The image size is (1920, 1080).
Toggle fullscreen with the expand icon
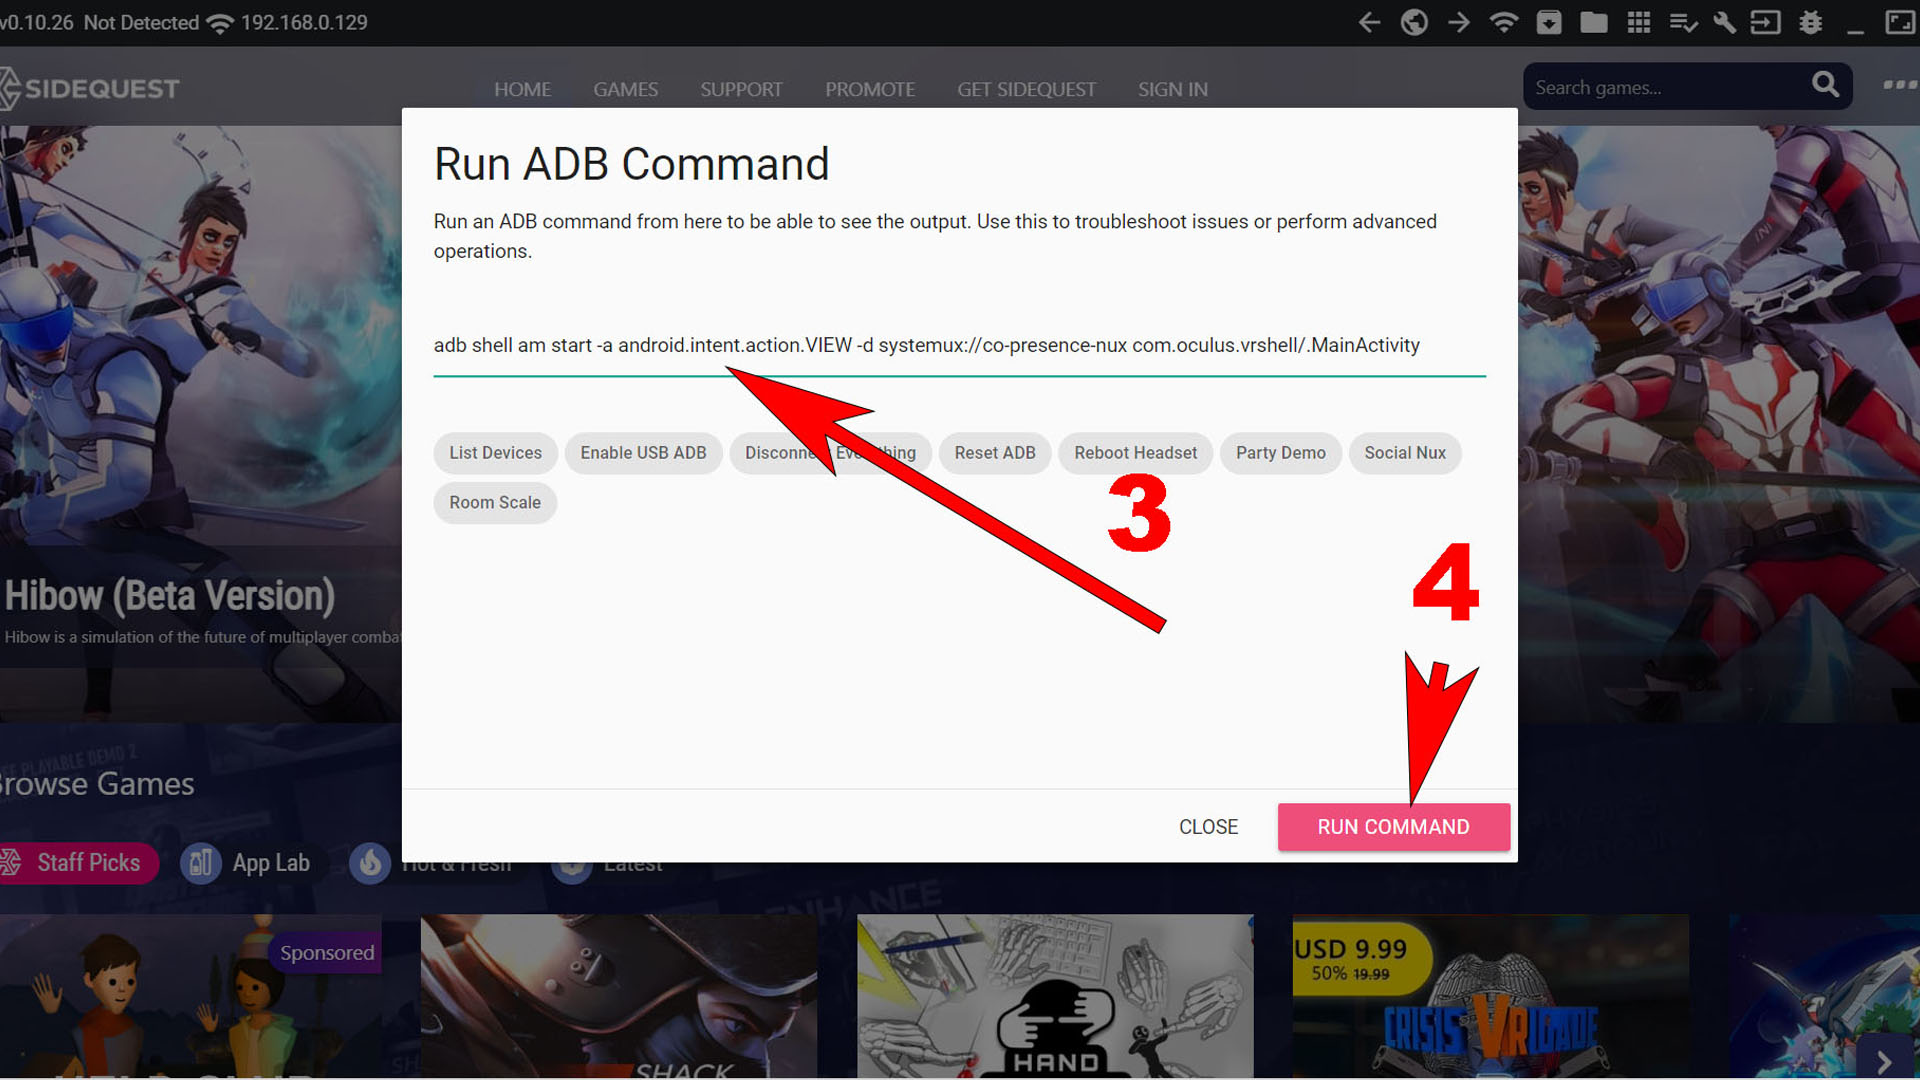[1900, 22]
